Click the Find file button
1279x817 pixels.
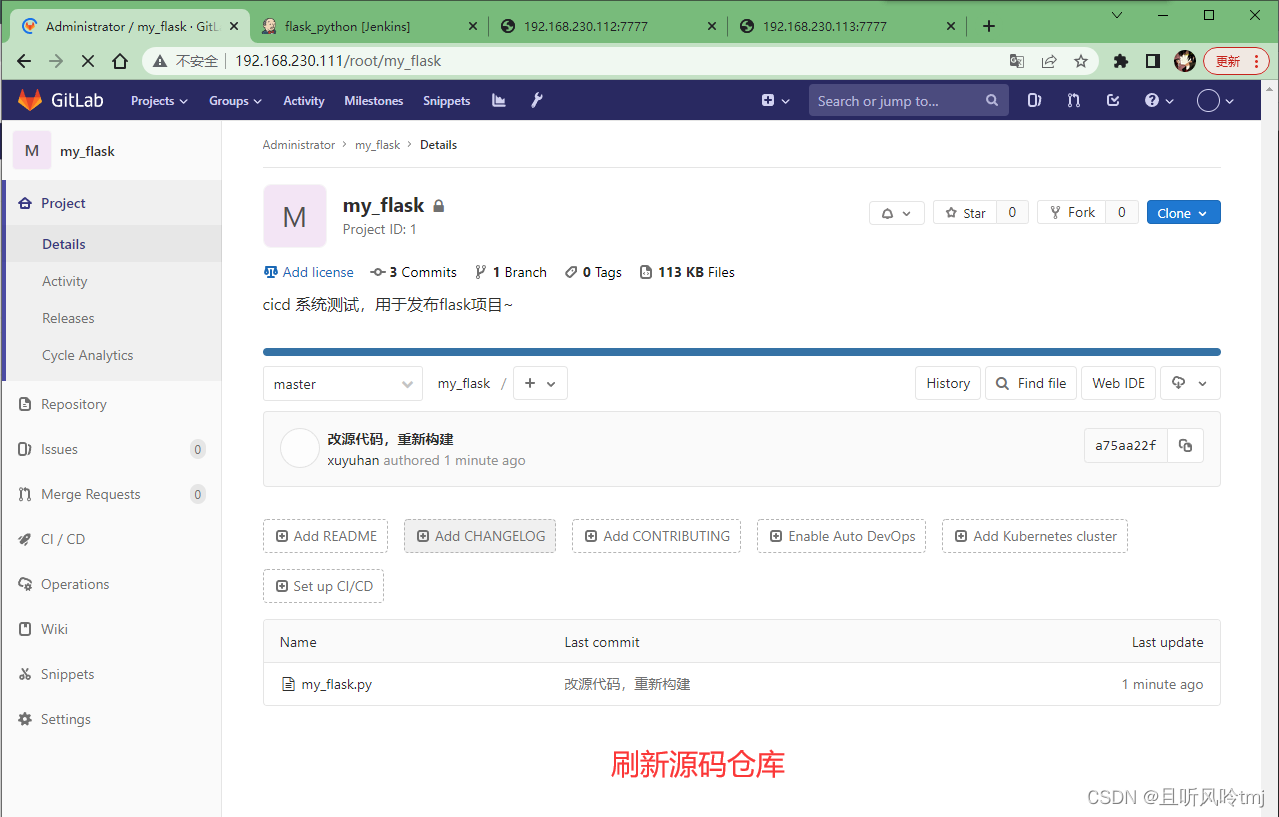click(1031, 383)
